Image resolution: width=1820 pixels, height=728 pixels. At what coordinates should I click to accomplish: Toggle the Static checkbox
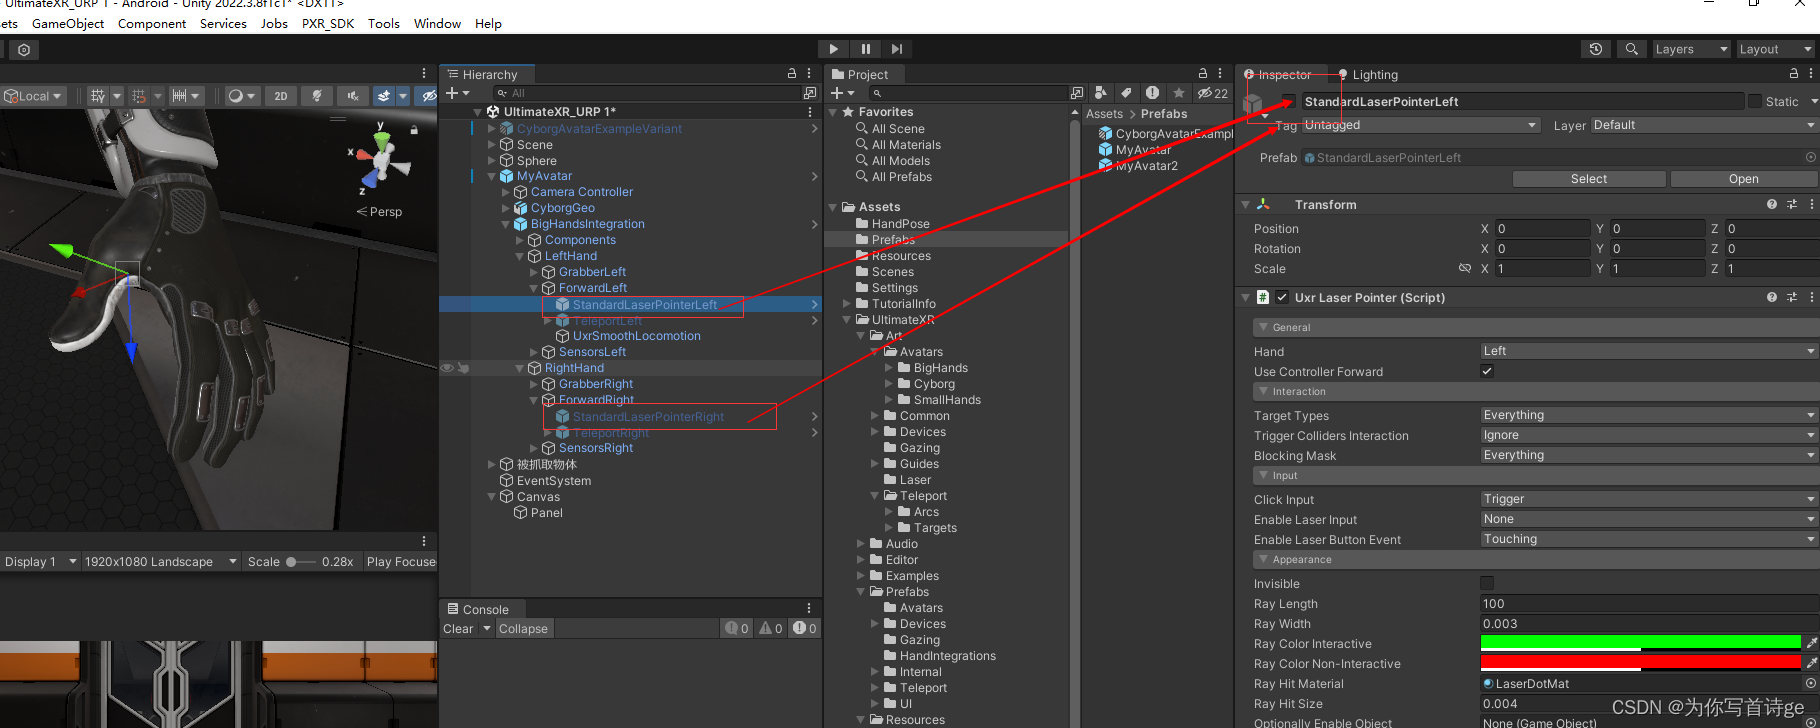click(1754, 101)
